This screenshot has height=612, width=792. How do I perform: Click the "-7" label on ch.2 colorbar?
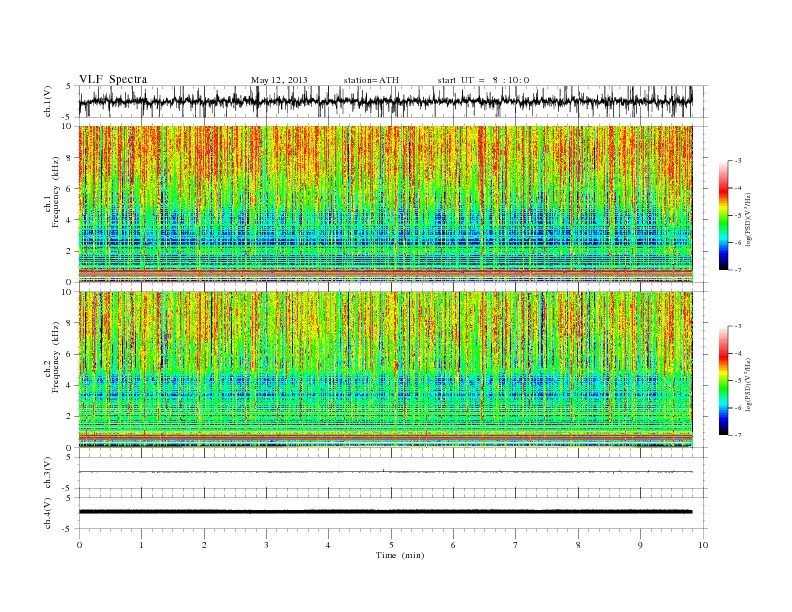coord(737,435)
